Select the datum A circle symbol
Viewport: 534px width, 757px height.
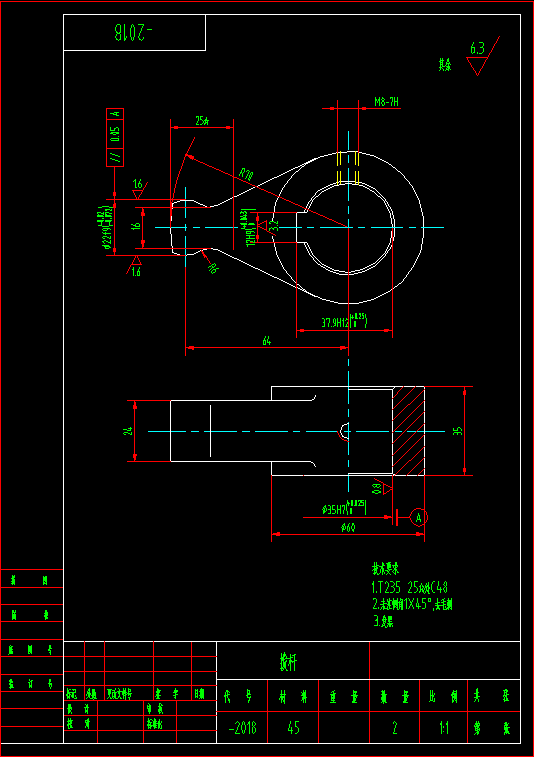[419, 518]
